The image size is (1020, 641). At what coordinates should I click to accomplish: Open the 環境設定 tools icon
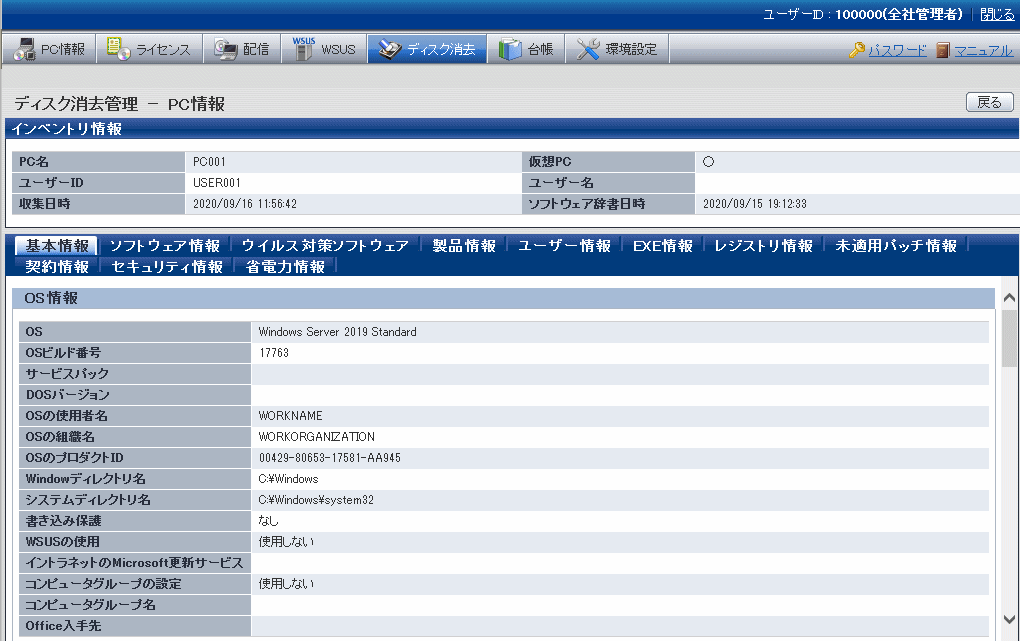click(587, 49)
